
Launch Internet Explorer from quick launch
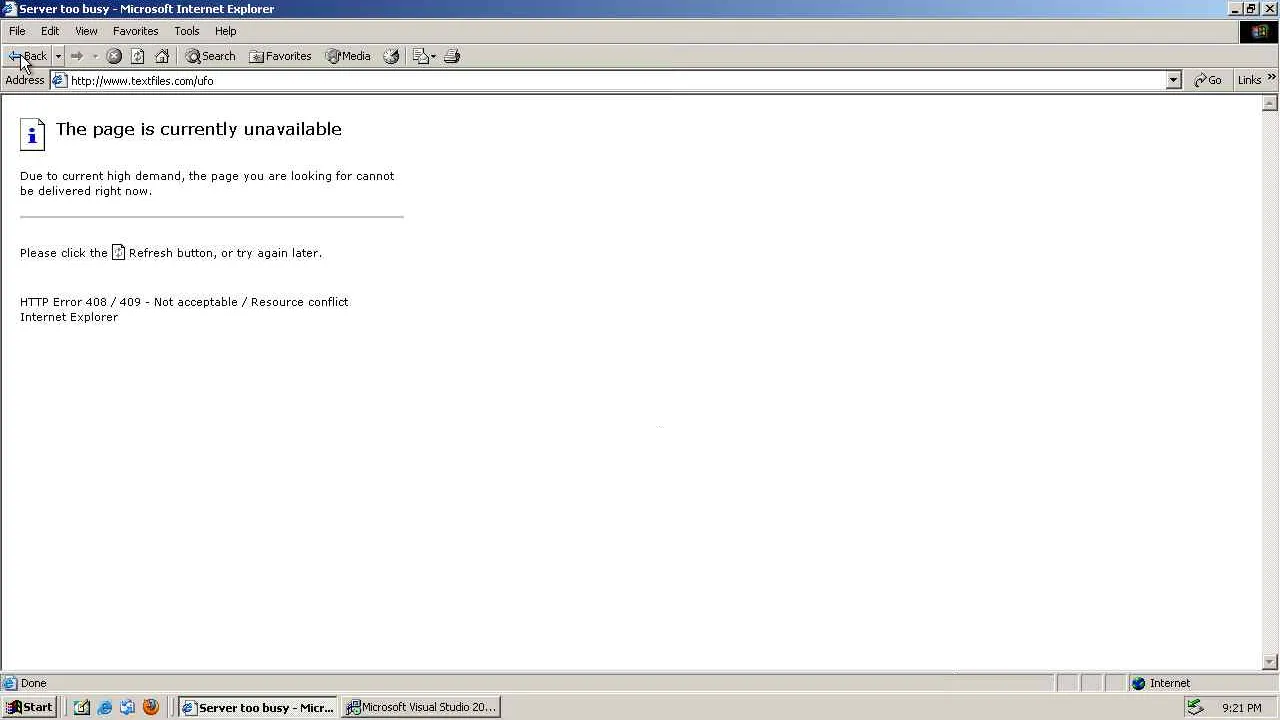pos(105,707)
